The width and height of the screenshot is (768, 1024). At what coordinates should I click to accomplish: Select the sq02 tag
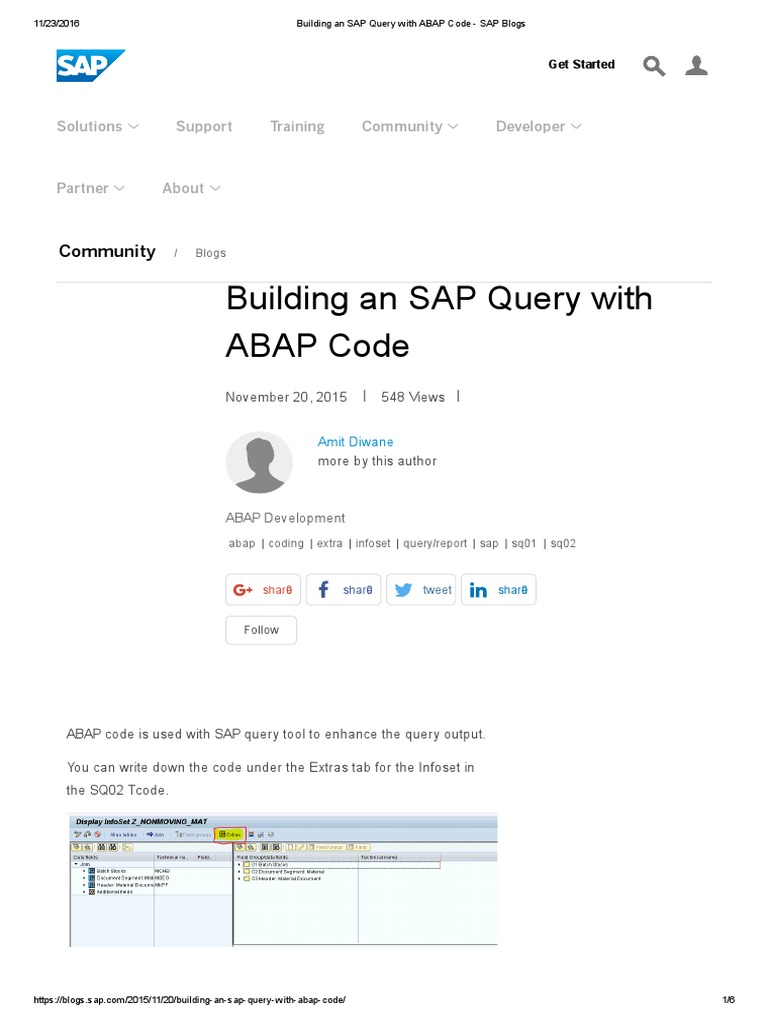(563, 543)
